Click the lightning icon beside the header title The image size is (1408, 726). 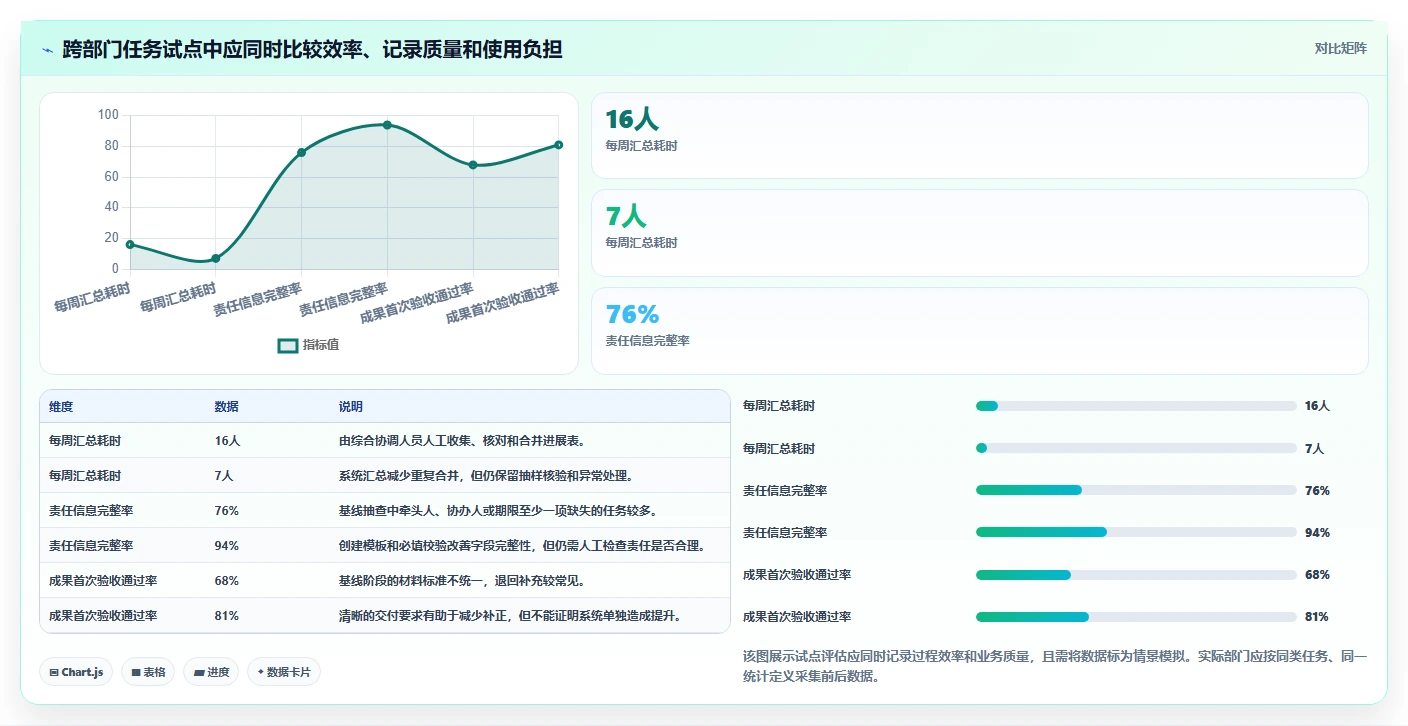click(47, 49)
